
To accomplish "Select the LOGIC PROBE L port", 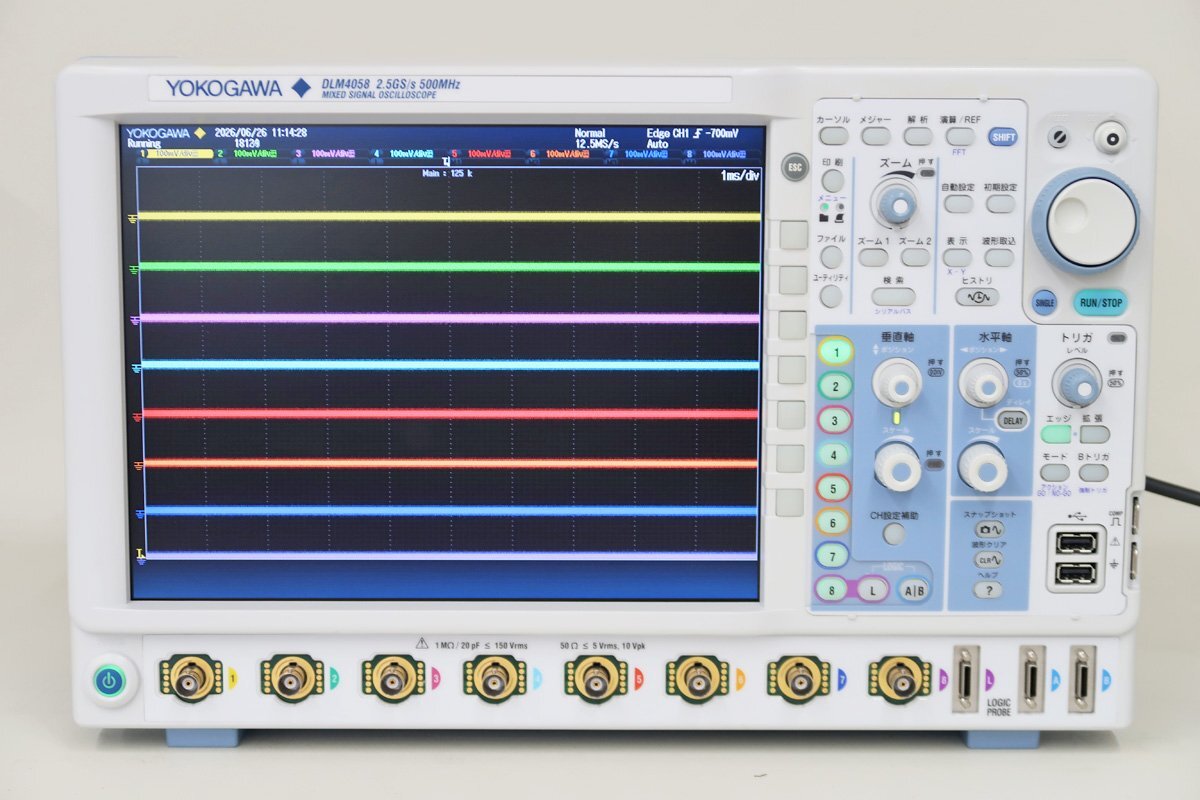I will (x=964, y=679).
